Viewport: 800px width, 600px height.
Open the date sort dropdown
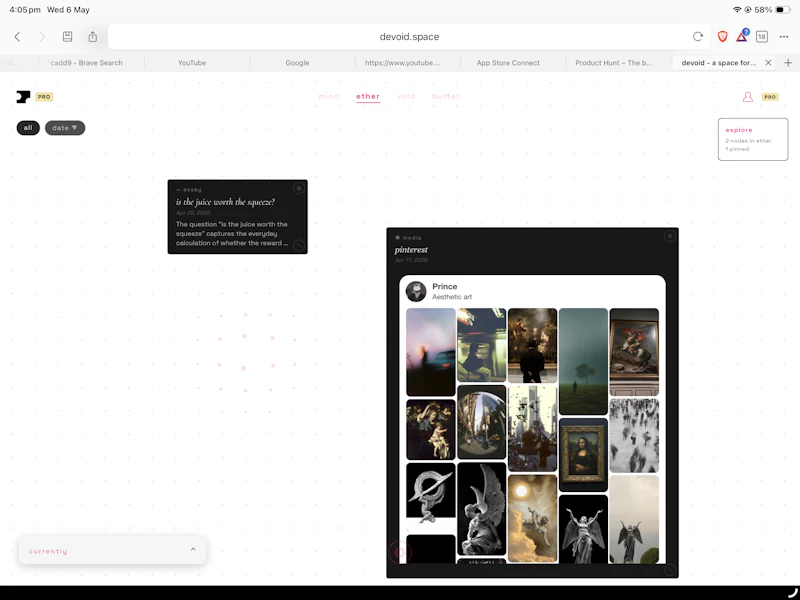tap(65, 128)
